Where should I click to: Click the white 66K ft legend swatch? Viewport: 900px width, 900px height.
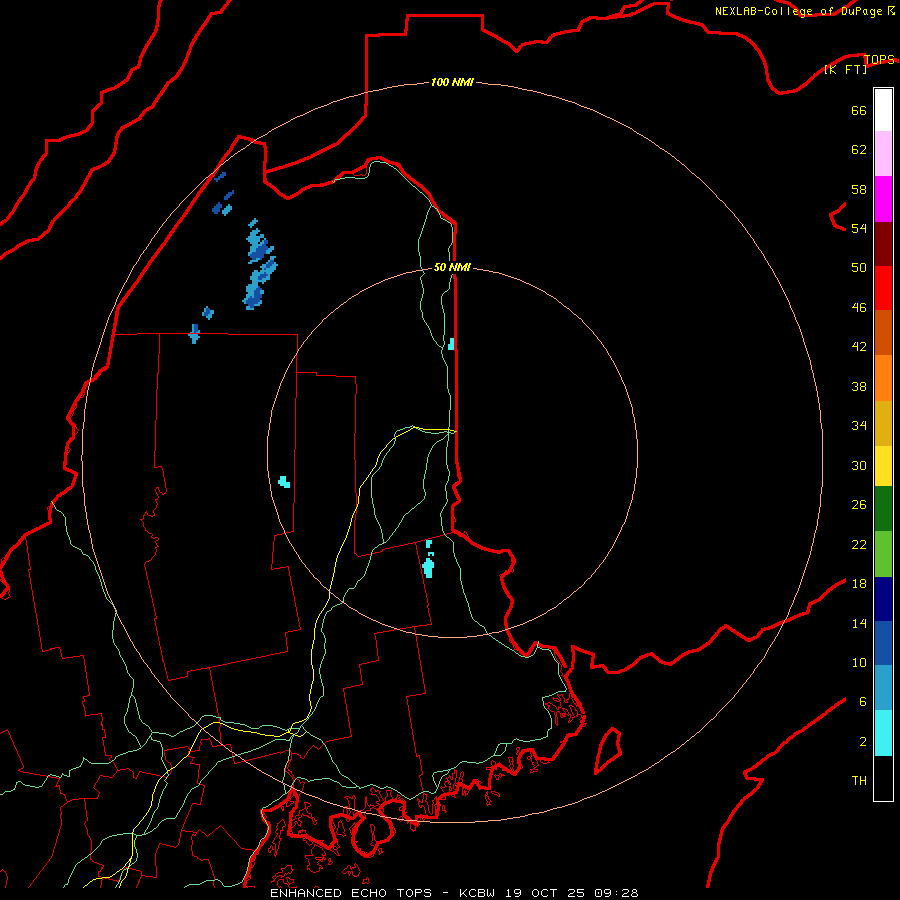(883, 110)
